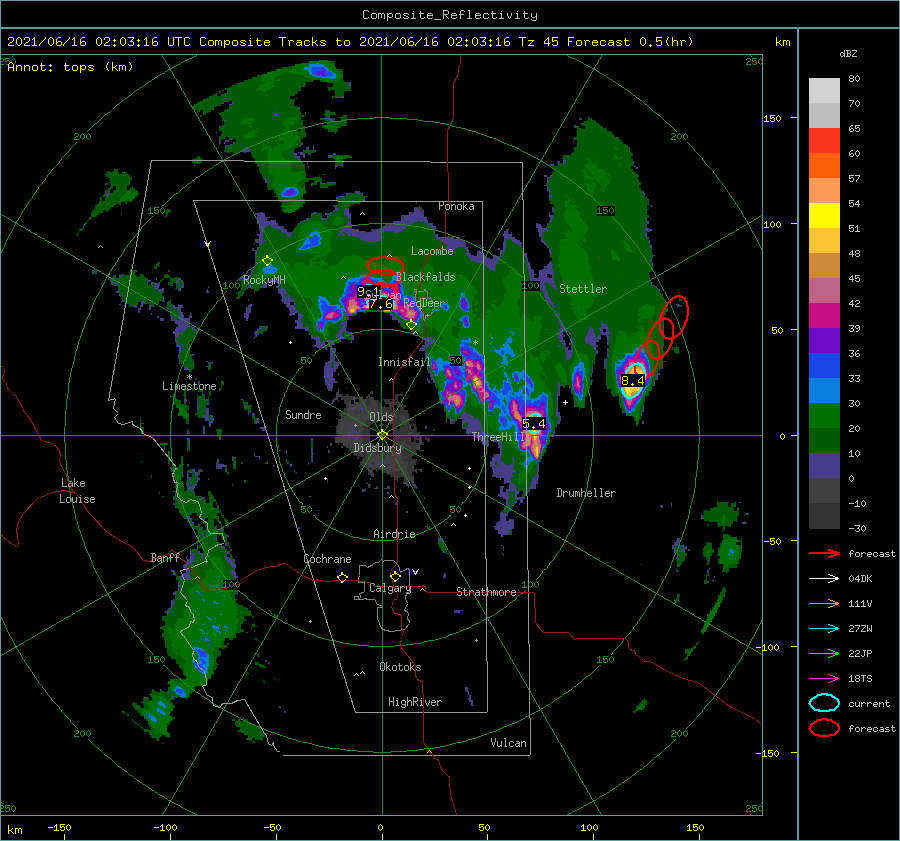Click the 2021/06/16 02:03:16 UTC header line
This screenshot has width=900, height=841.
point(350,42)
